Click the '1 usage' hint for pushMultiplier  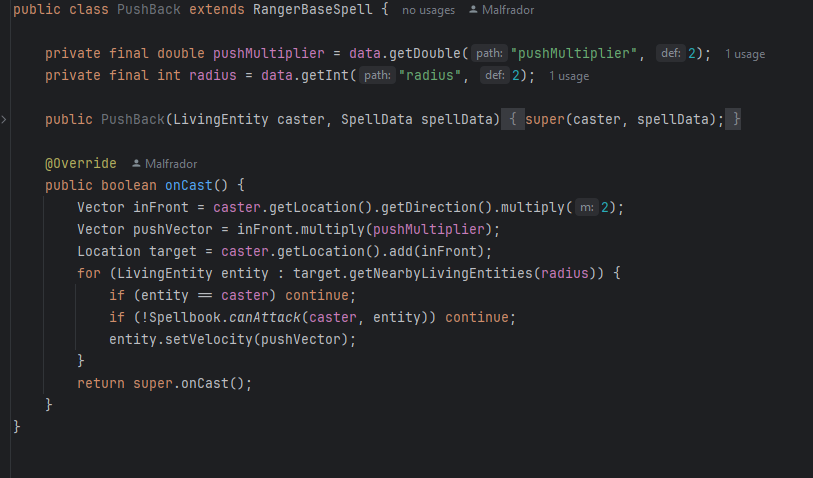pos(745,54)
